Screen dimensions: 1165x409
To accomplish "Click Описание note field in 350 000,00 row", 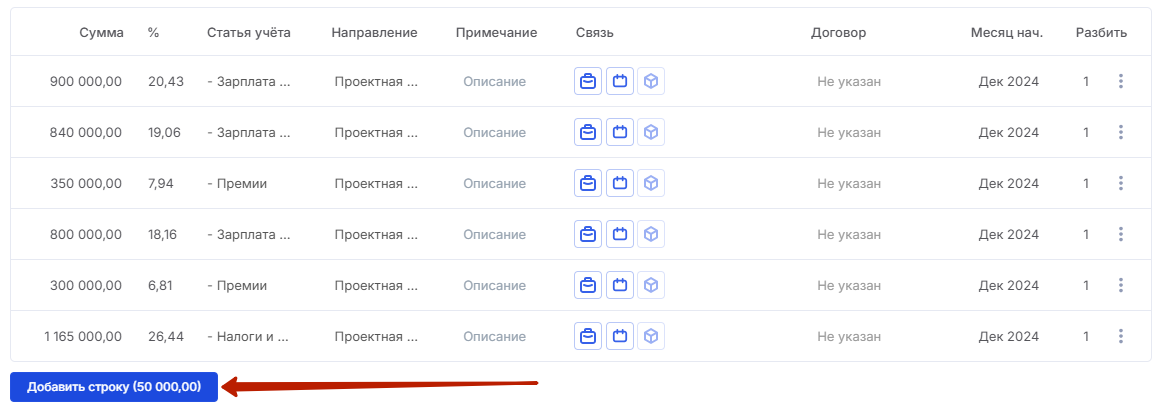I will (x=494, y=183).
